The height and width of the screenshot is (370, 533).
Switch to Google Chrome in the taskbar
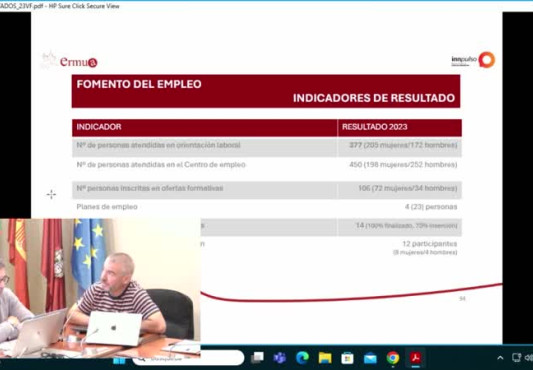[x=393, y=358]
